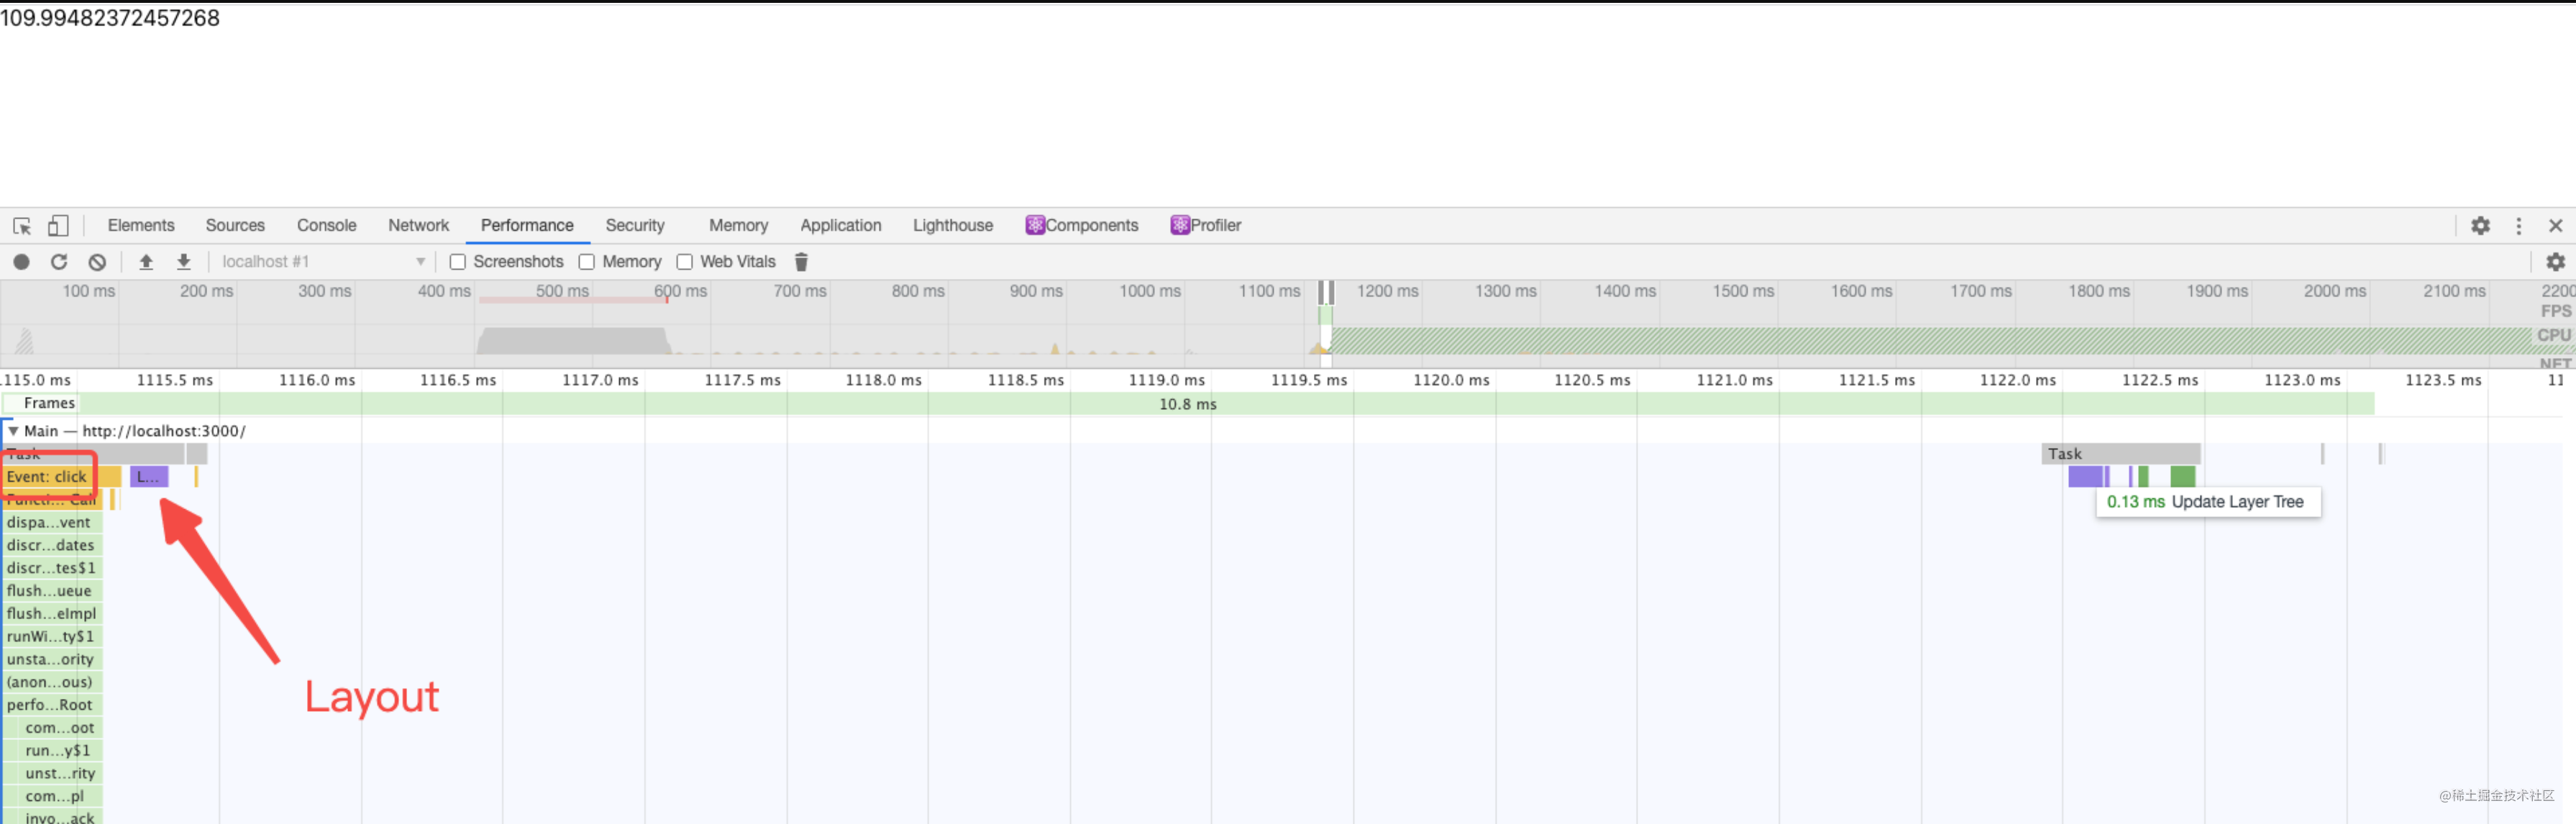Open capture settings gear in Performance toolbar
The width and height of the screenshot is (2576, 824).
[x=2555, y=262]
